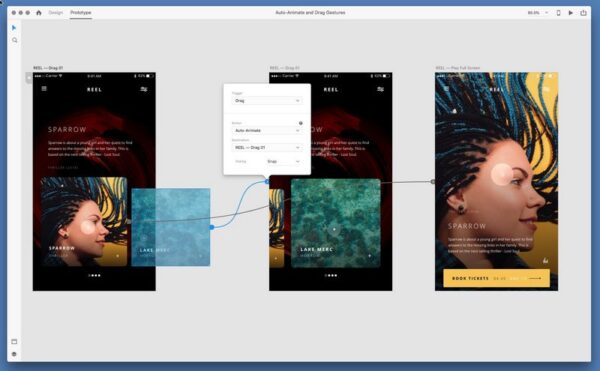Click the home flag on first artboard
The width and height of the screenshot is (600, 371).
tap(29, 78)
